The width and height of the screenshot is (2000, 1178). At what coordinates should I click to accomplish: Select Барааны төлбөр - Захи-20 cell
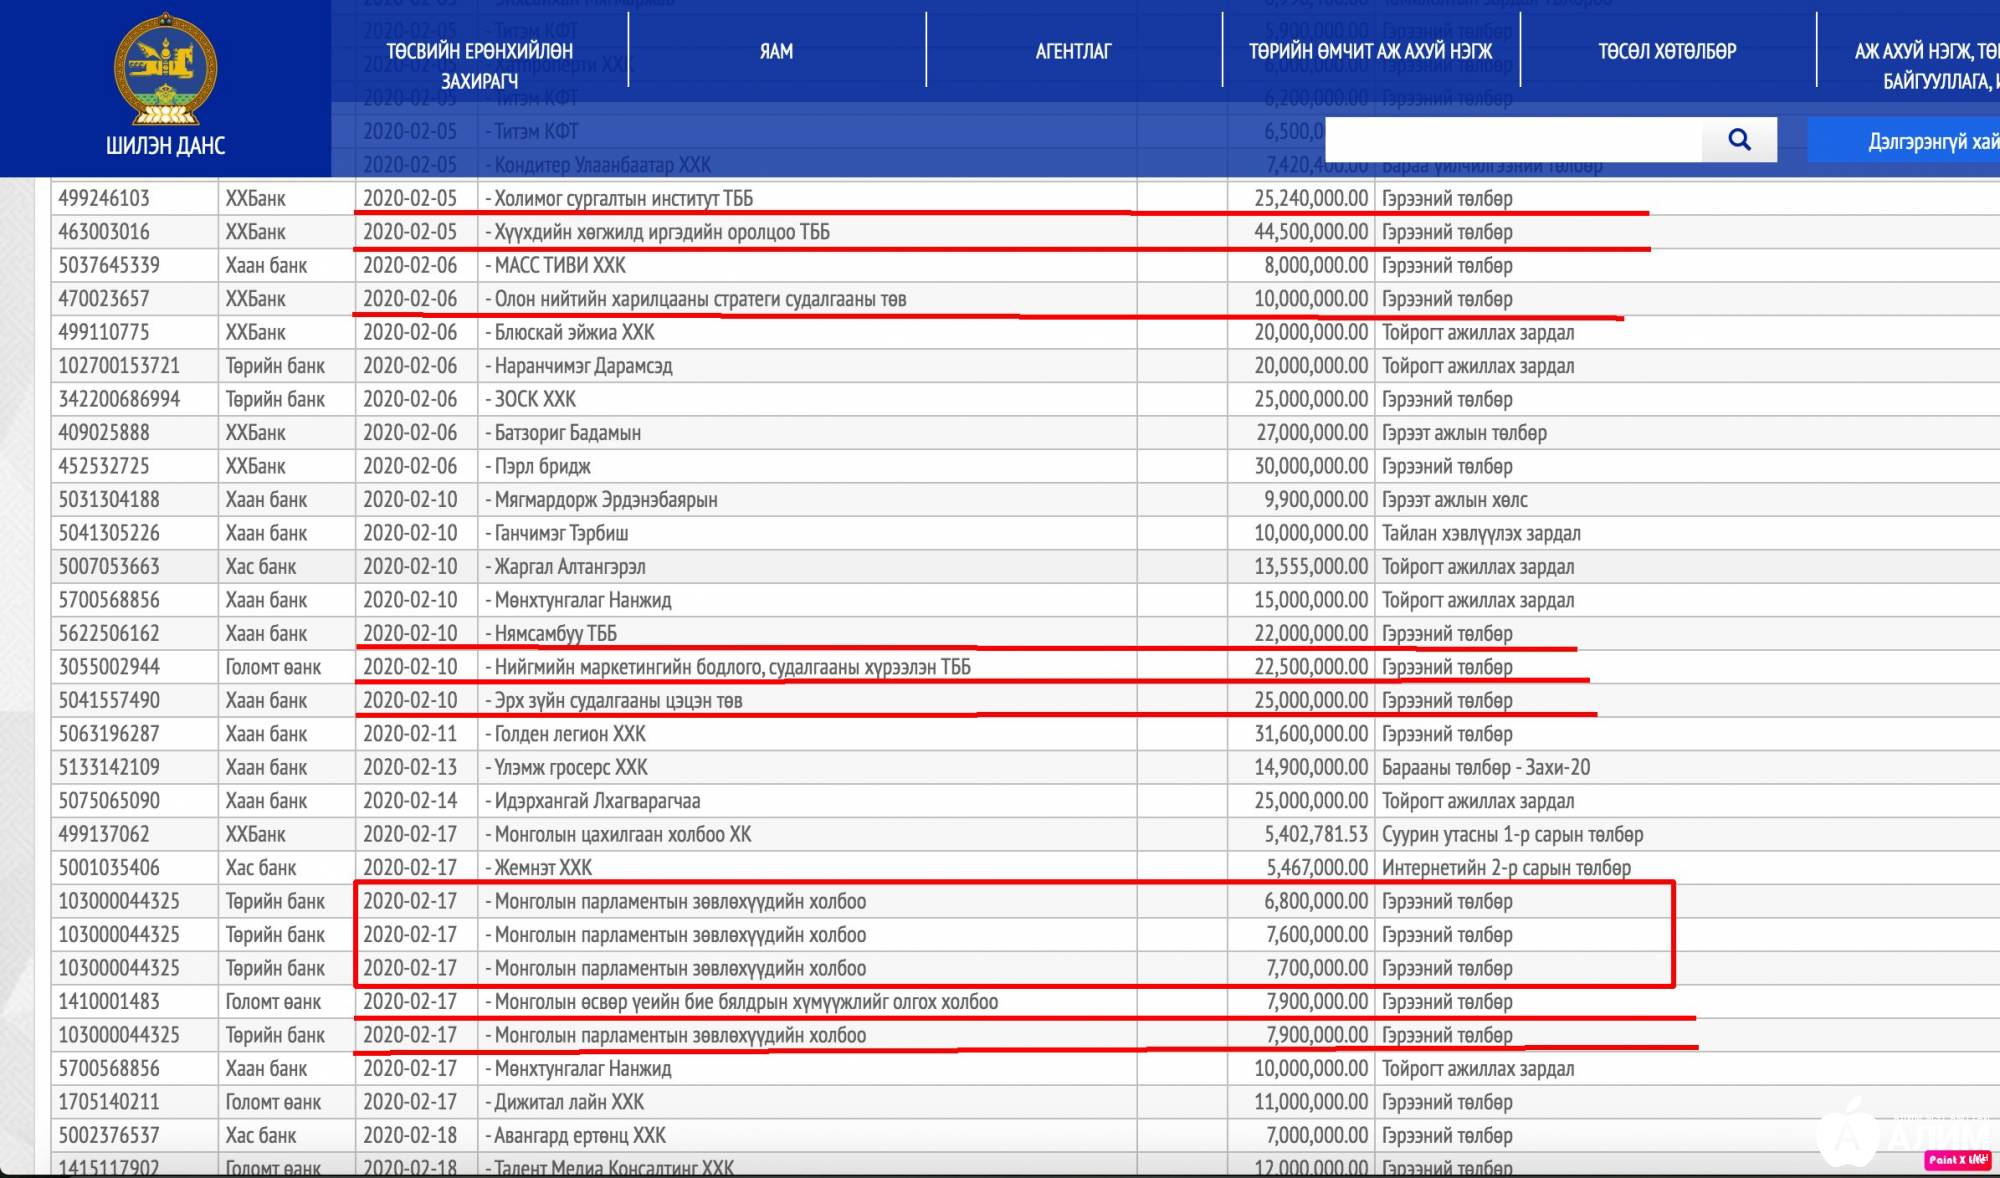[x=1486, y=767]
